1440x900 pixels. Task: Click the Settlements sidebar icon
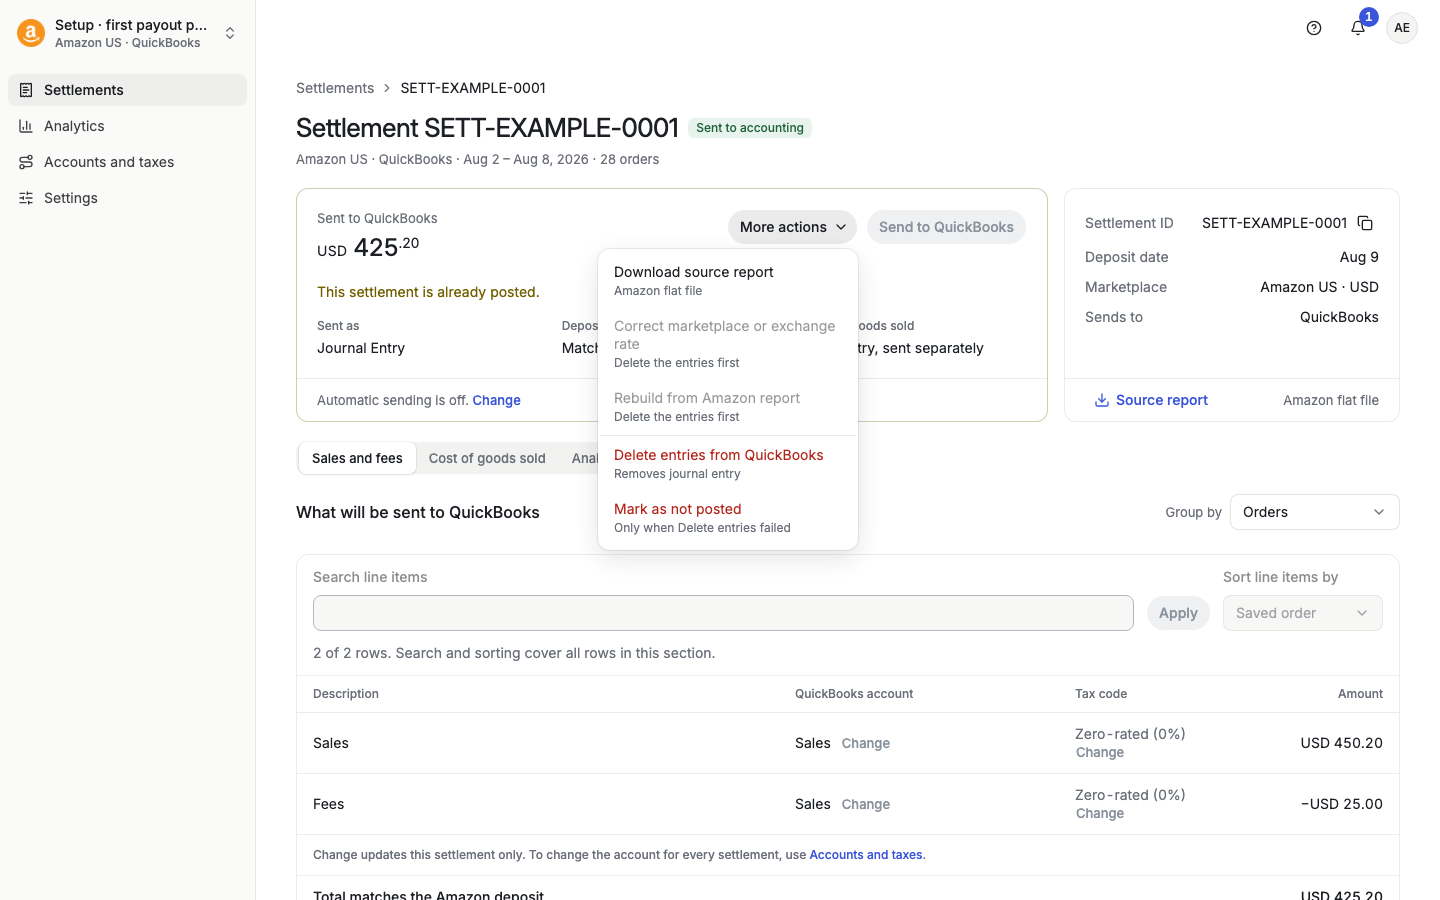[26, 90]
